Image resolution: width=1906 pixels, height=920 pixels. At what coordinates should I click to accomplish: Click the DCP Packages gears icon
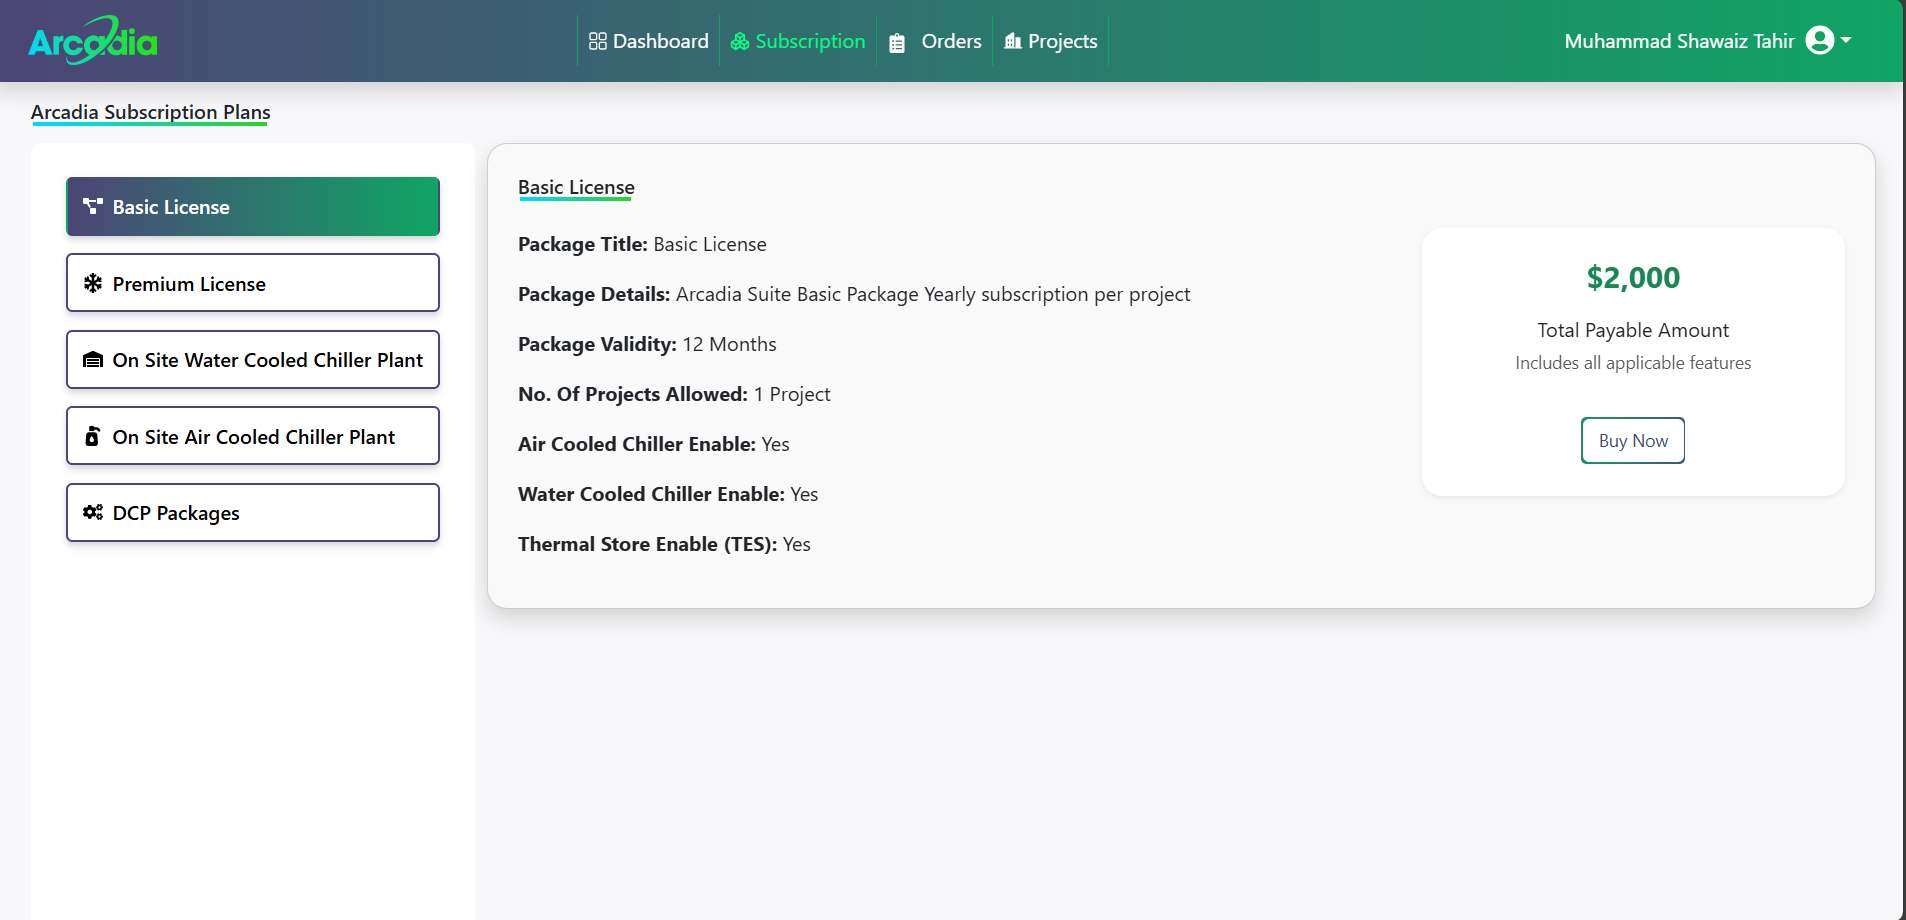pyautogui.click(x=93, y=513)
